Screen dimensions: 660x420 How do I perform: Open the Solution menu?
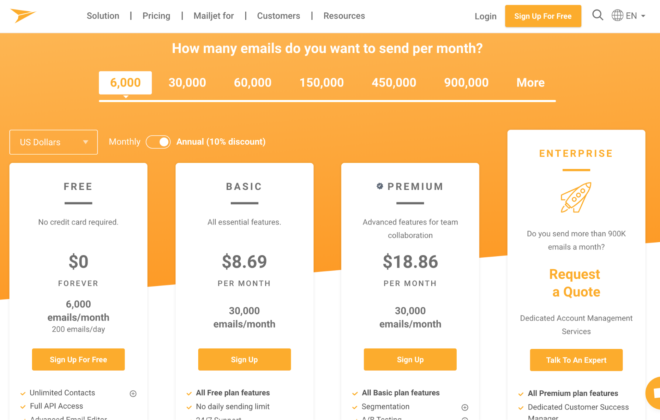[x=103, y=16]
